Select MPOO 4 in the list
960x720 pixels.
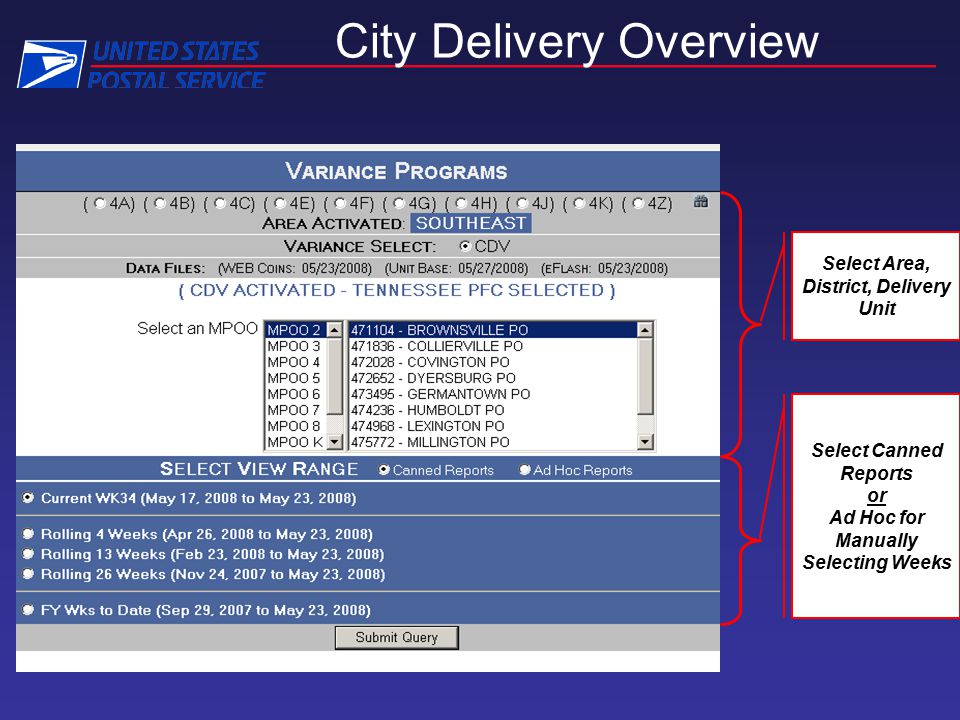295,362
